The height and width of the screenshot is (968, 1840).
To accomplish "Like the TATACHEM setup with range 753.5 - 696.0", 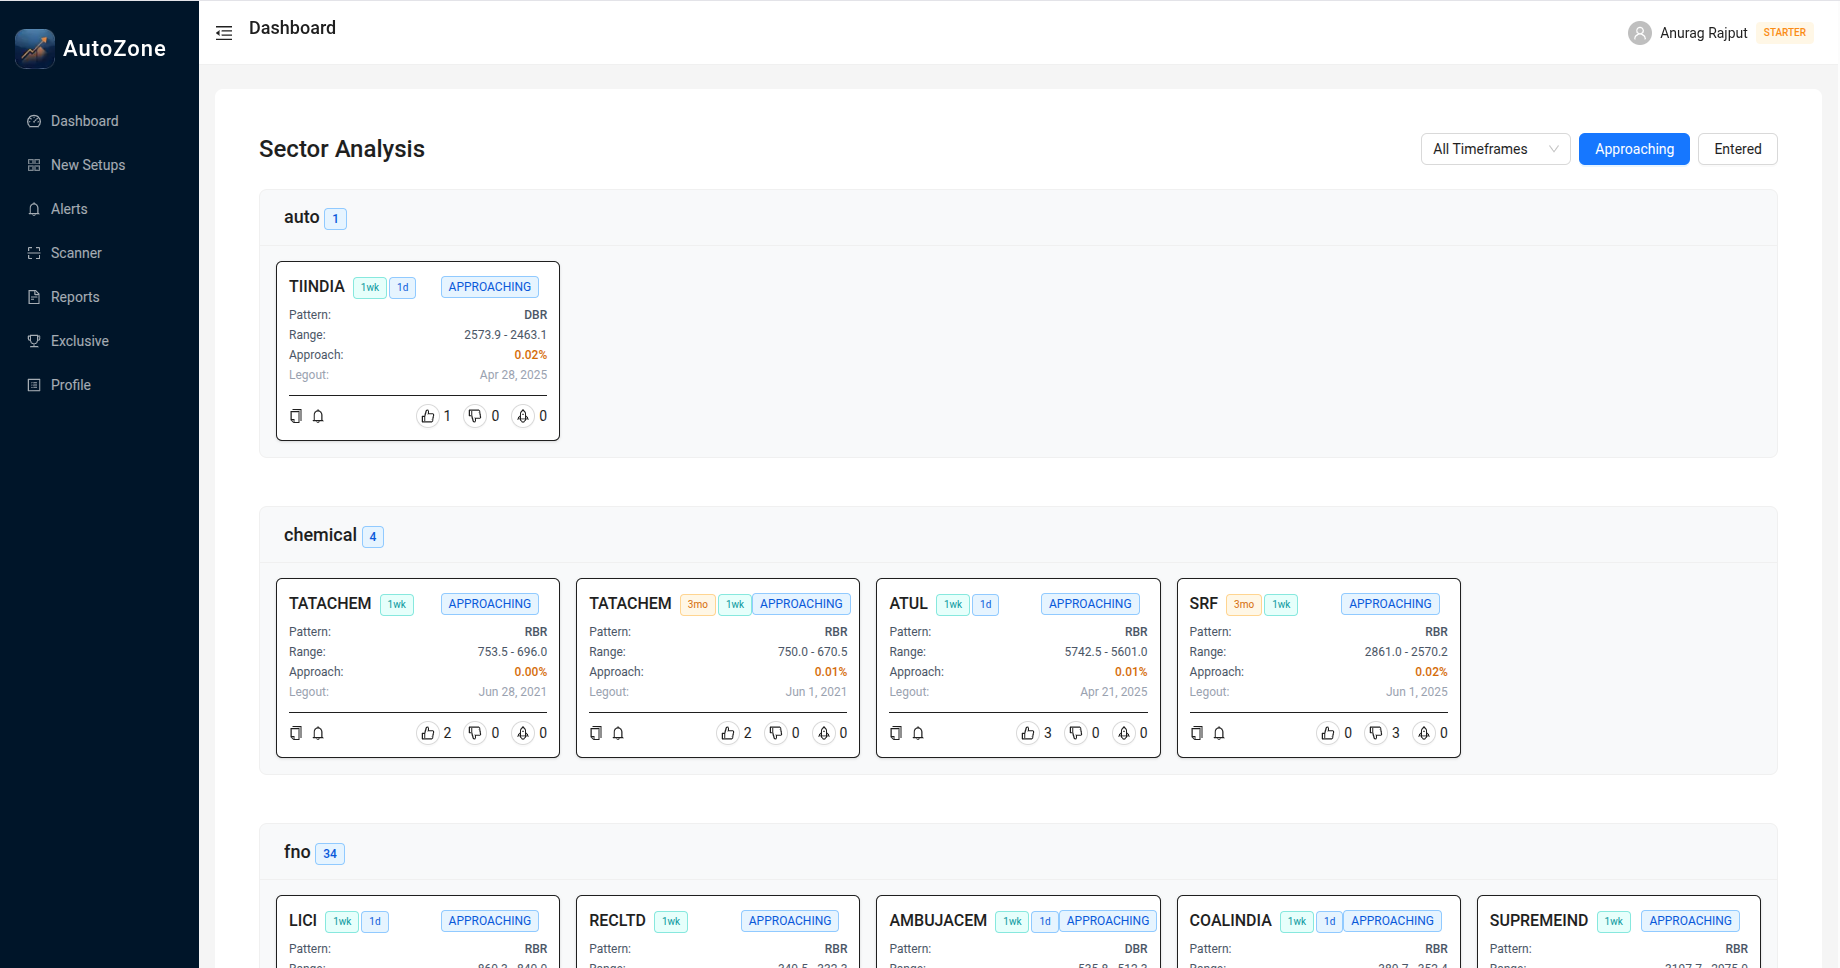I will pyautogui.click(x=428, y=733).
